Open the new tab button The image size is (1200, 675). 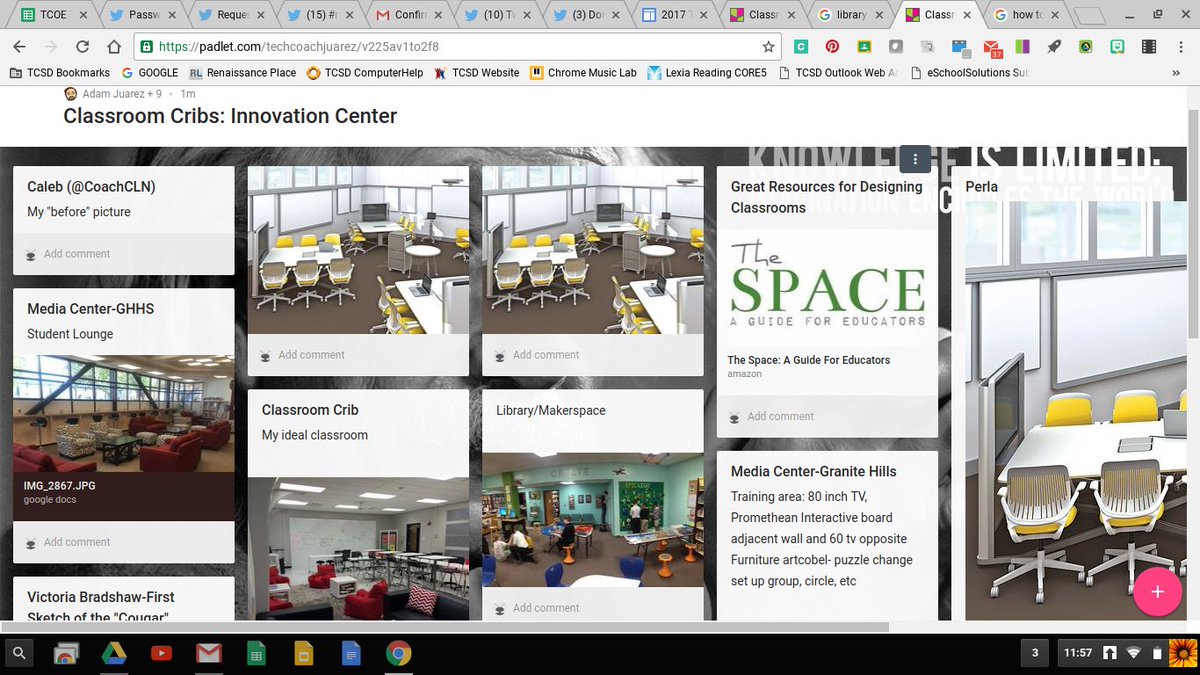tap(1091, 15)
